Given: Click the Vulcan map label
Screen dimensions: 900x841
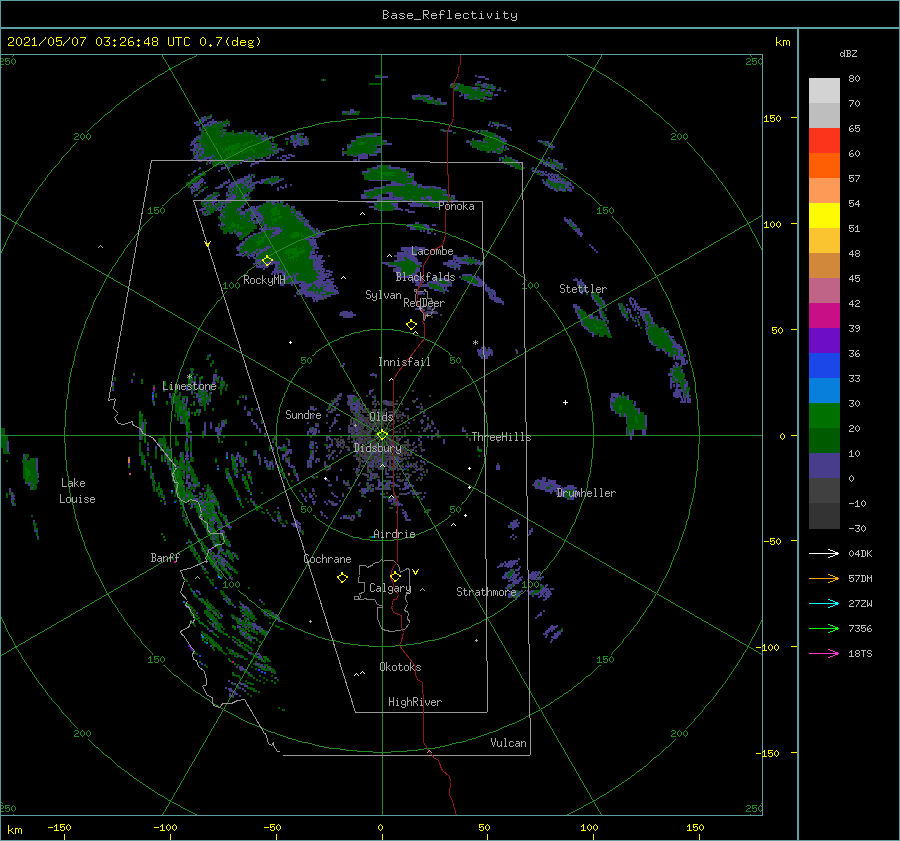Looking at the screenshot, I should point(509,743).
